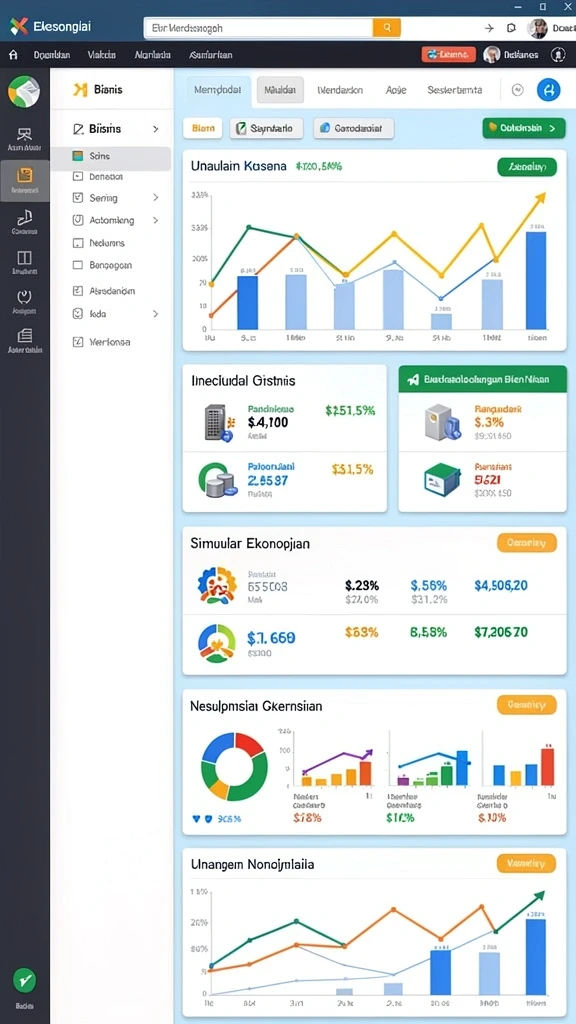Toggle the checkbox next to Seriing
Screen dimensions: 576x1024
(x=78, y=197)
